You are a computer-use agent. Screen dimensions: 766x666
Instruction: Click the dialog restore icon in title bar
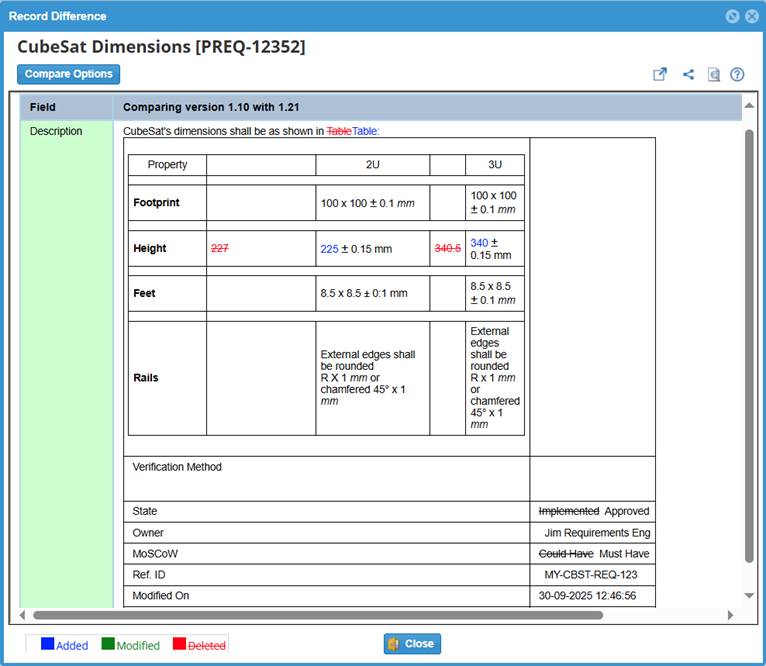[732, 16]
